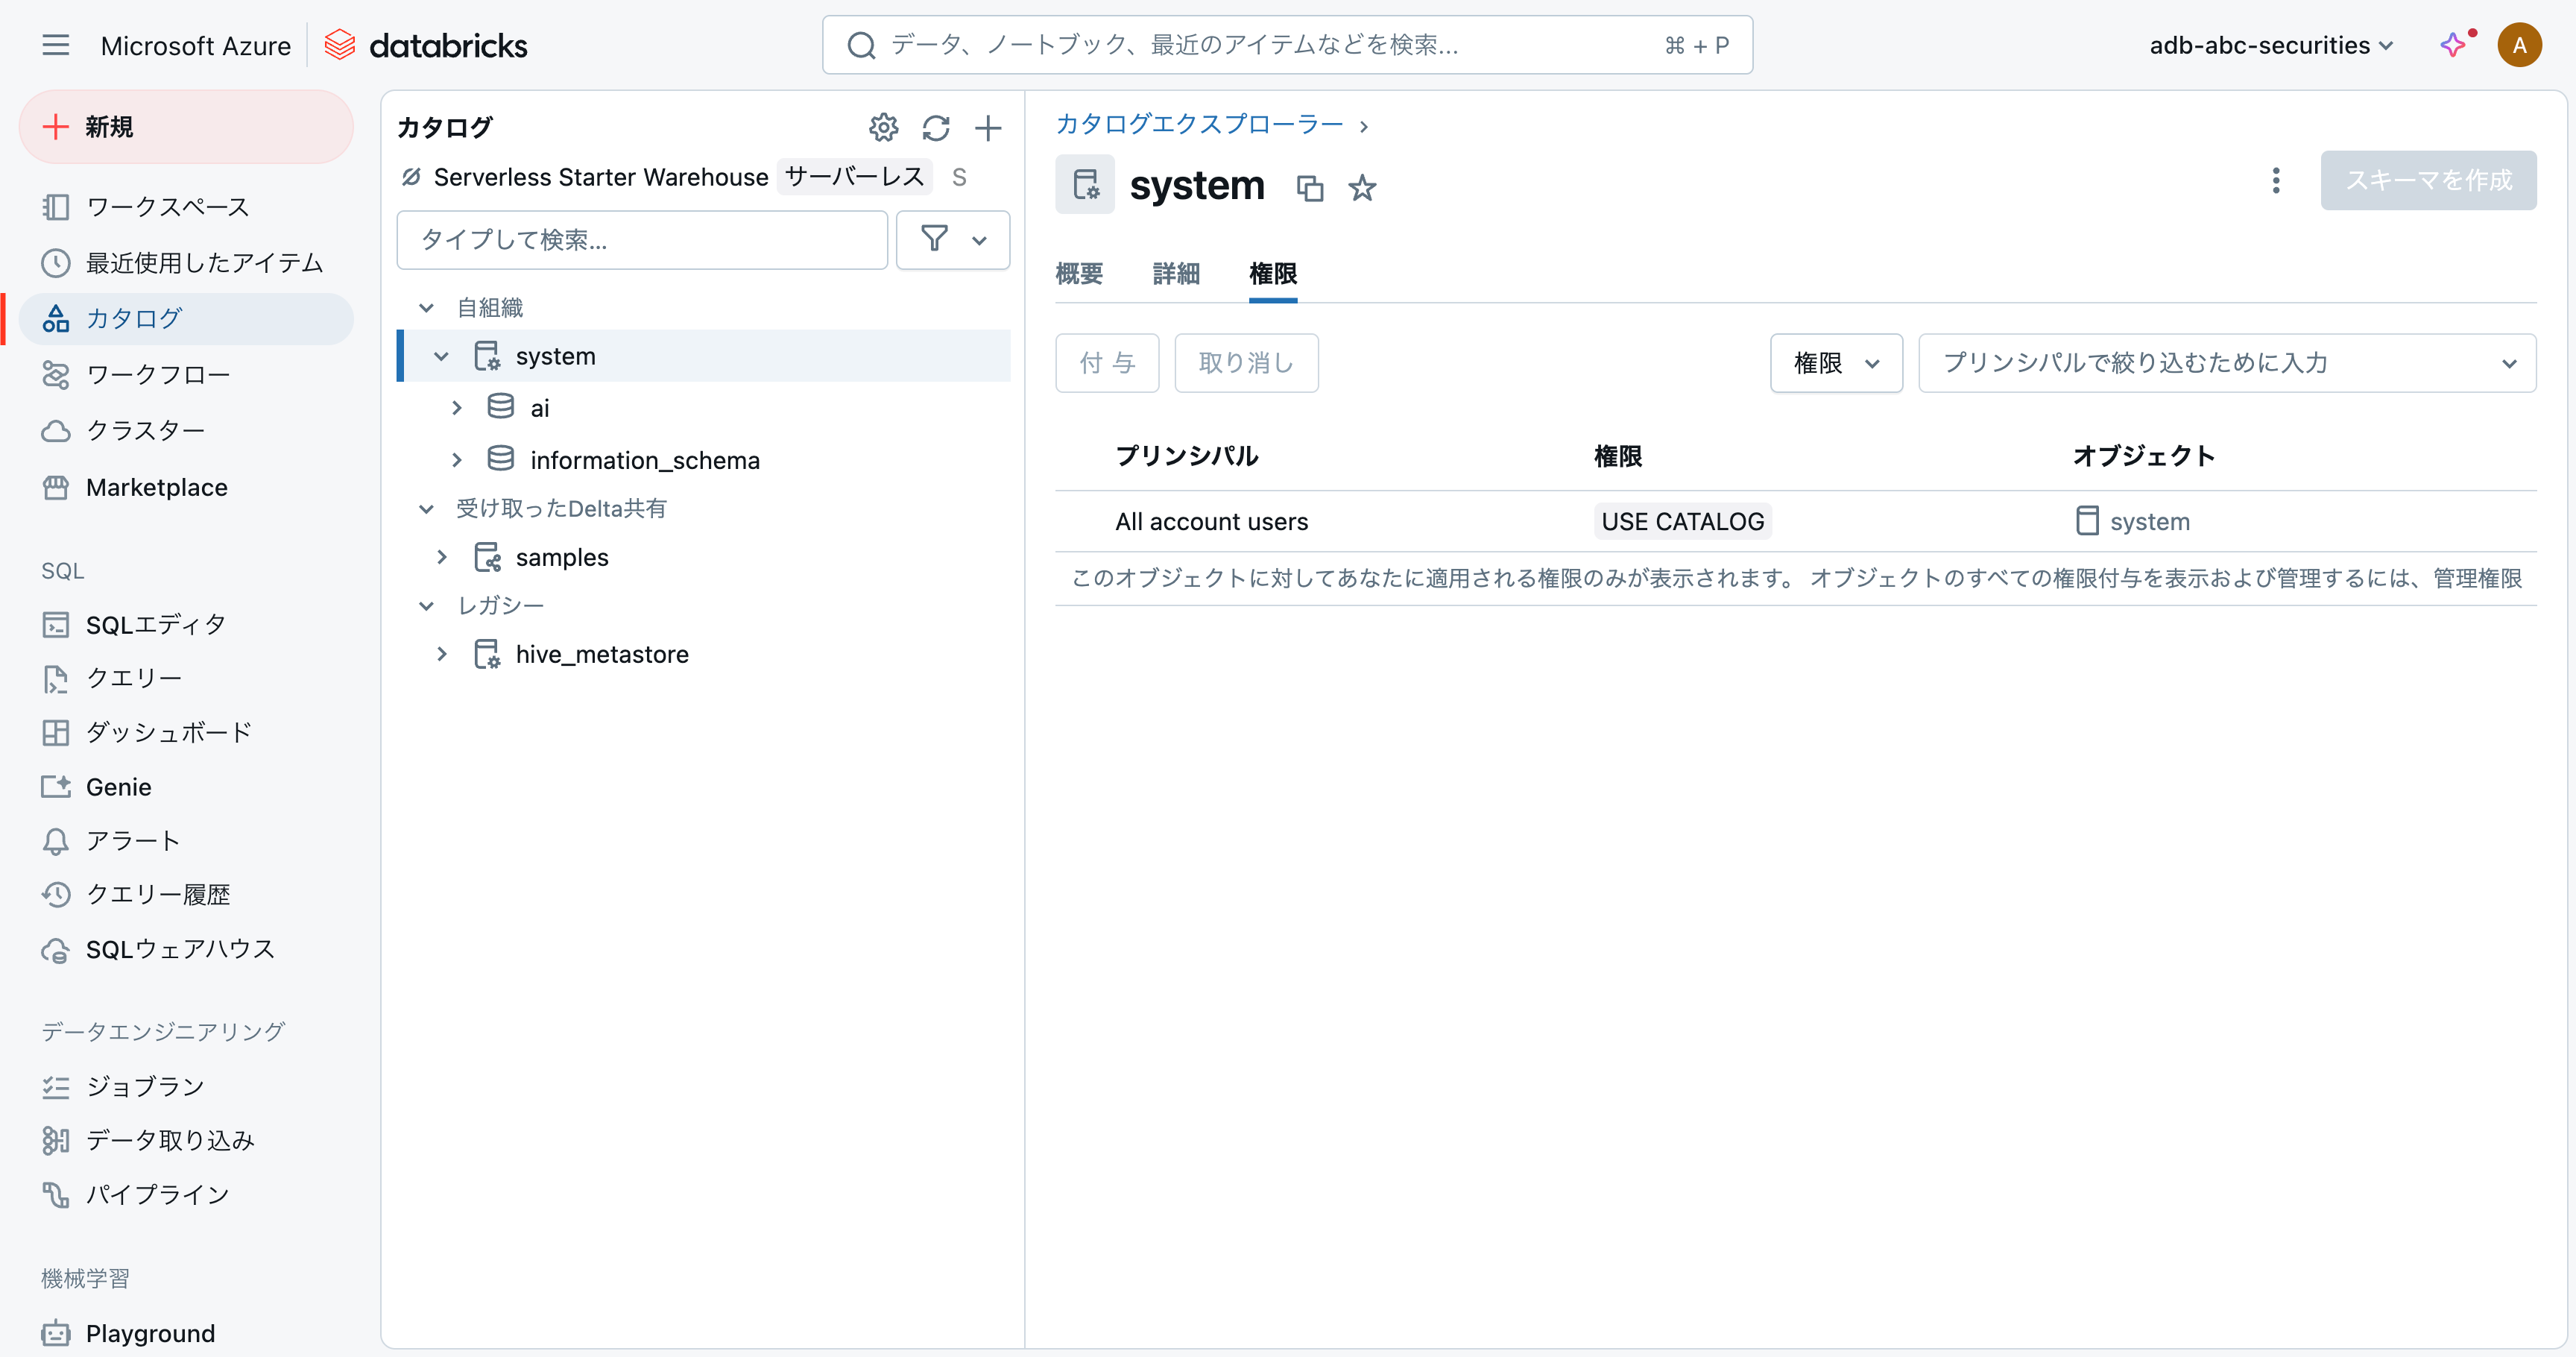The image size is (2576, 1357).
Task: Star the system catalog as favorite
Action: (x=1362, y=188)
